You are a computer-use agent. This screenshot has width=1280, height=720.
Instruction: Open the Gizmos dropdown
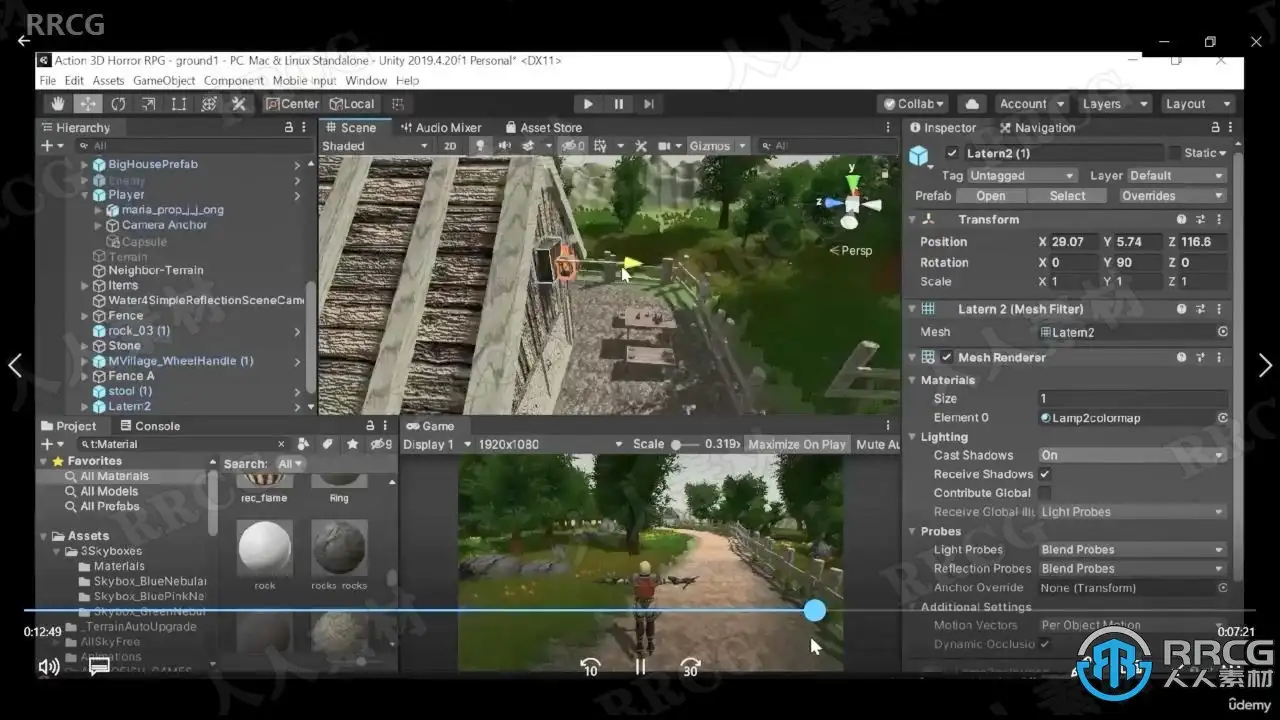pyautogui.click(x=717, y=146)
